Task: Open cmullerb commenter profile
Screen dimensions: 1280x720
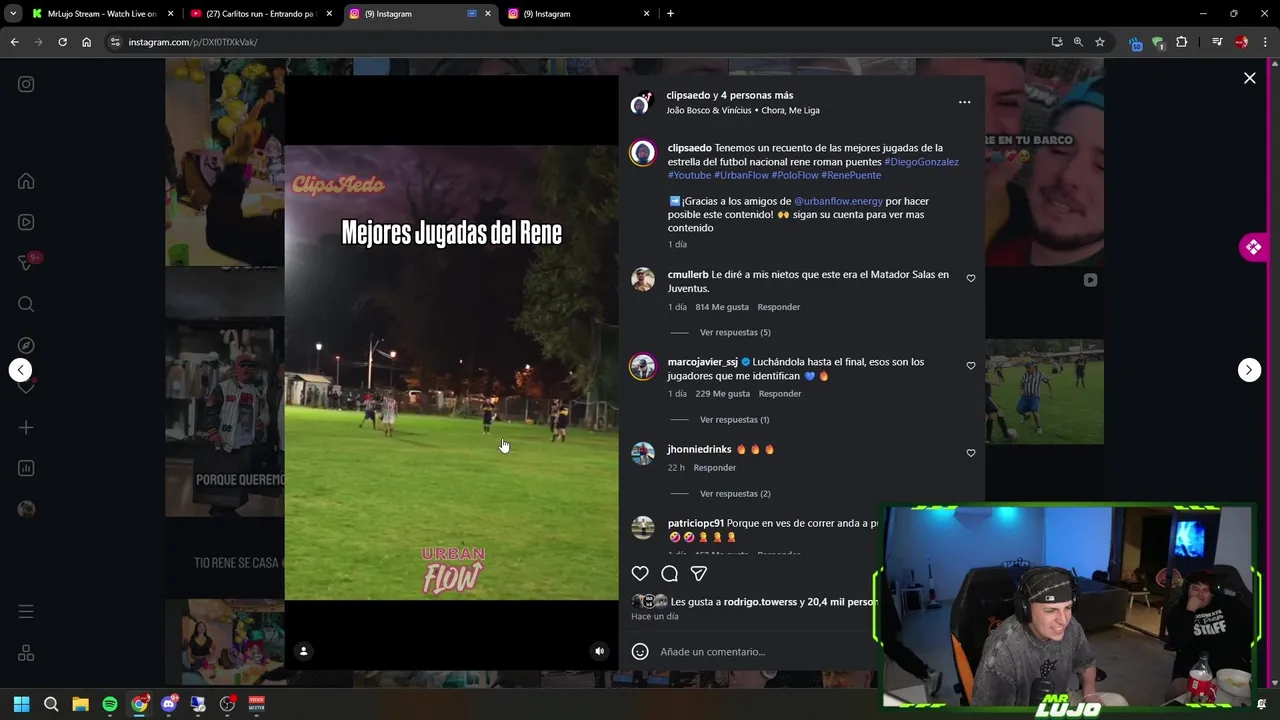Action: point(688,275)
